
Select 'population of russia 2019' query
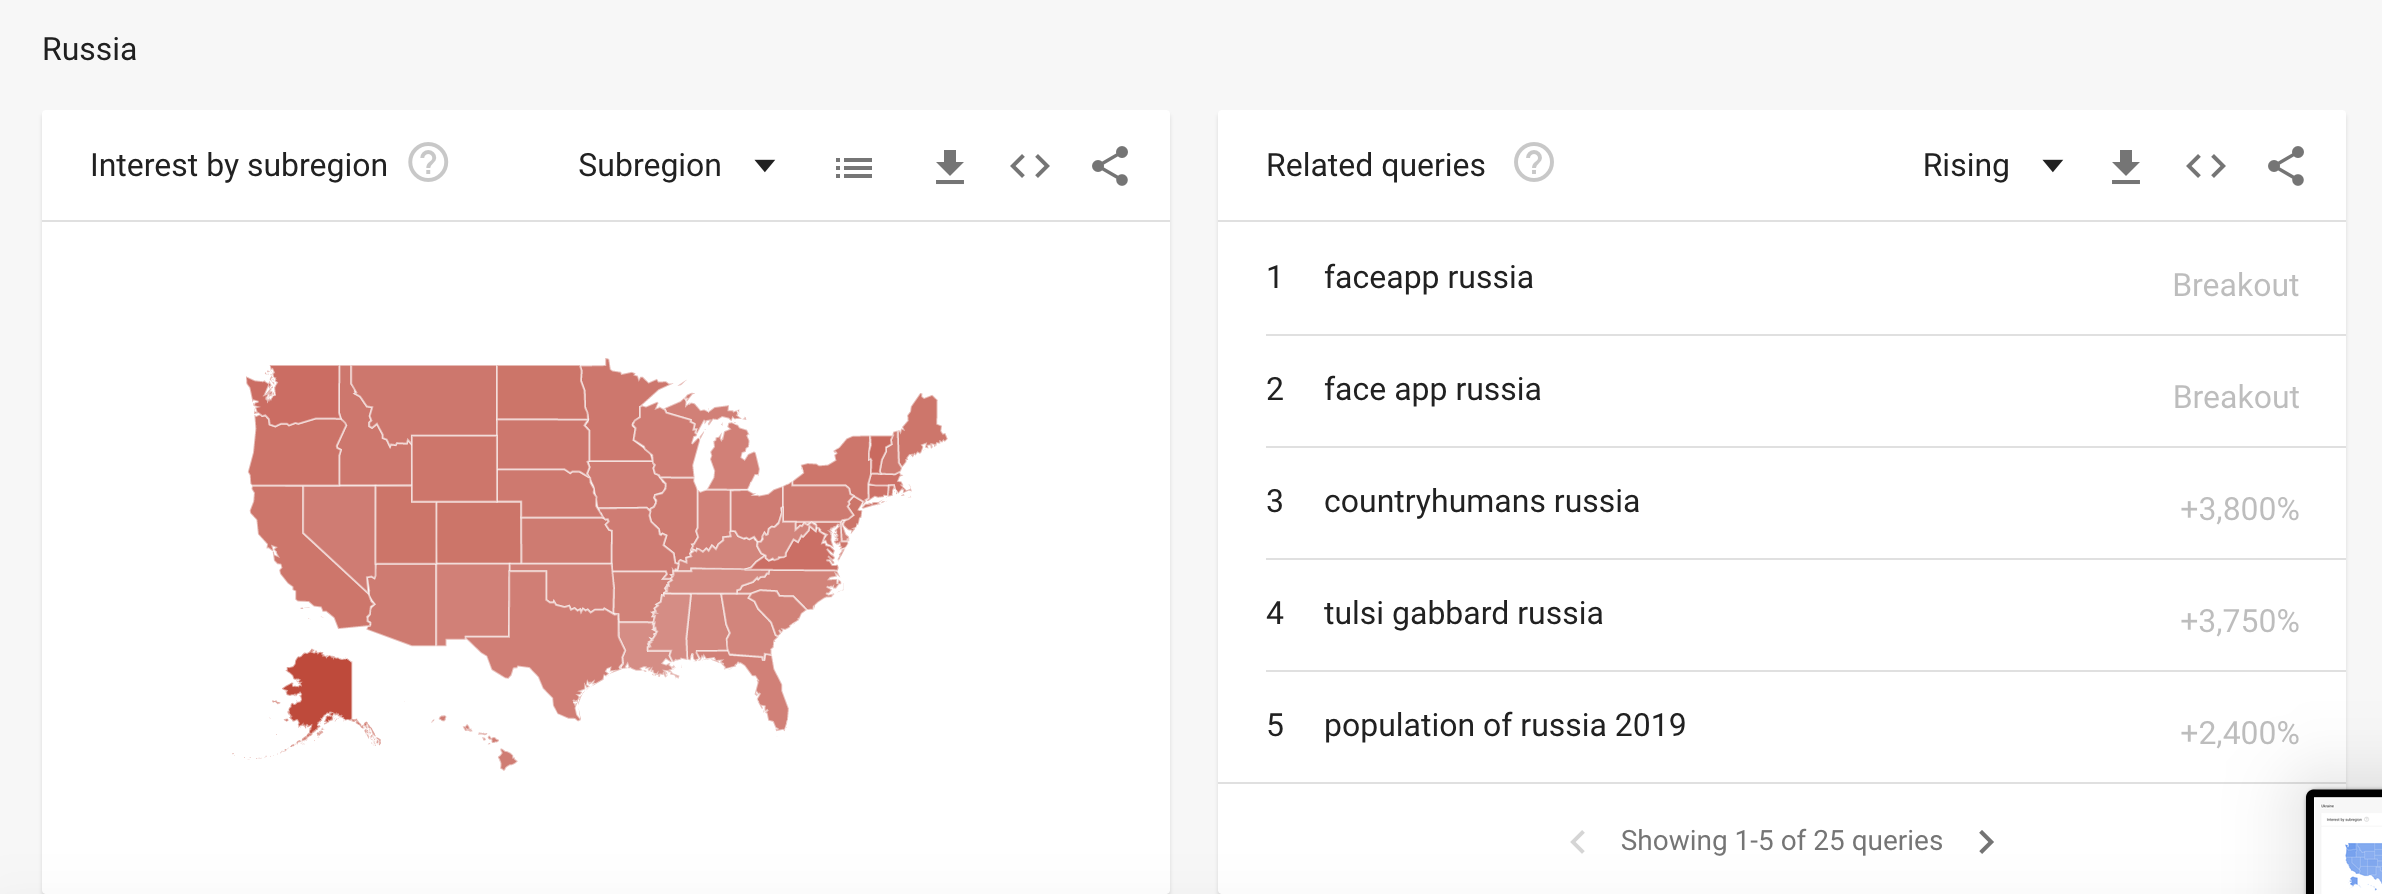point(1504,726)
